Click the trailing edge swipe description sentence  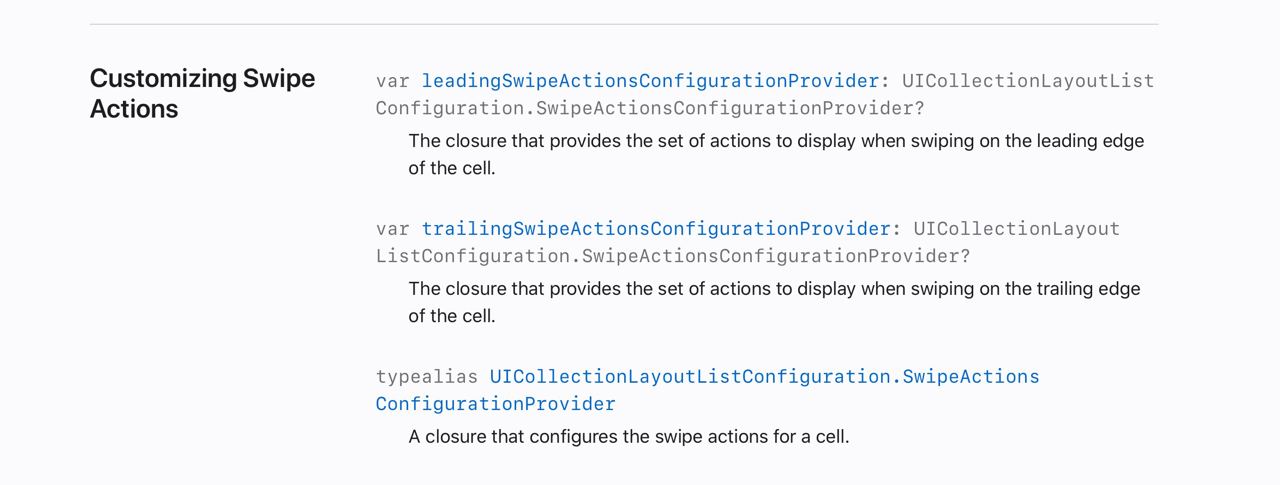[774, 289]
